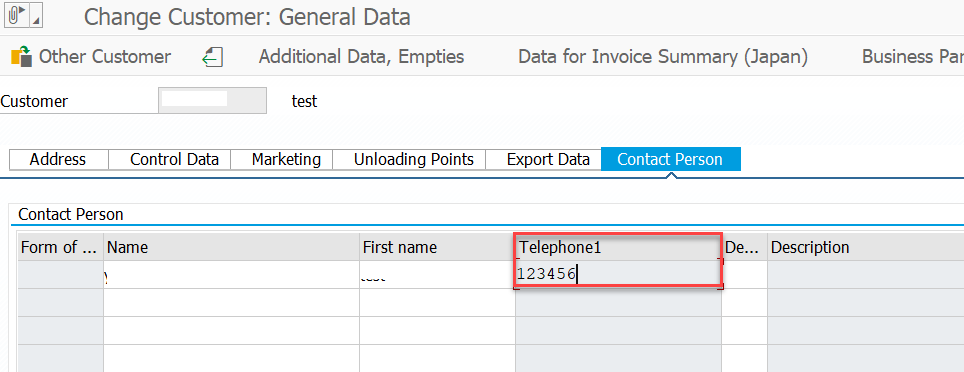Viewport: 964px width, 372px height.
Task: Click the green arrow document icon
Action: pyautogui.click(x=213, y=57)
